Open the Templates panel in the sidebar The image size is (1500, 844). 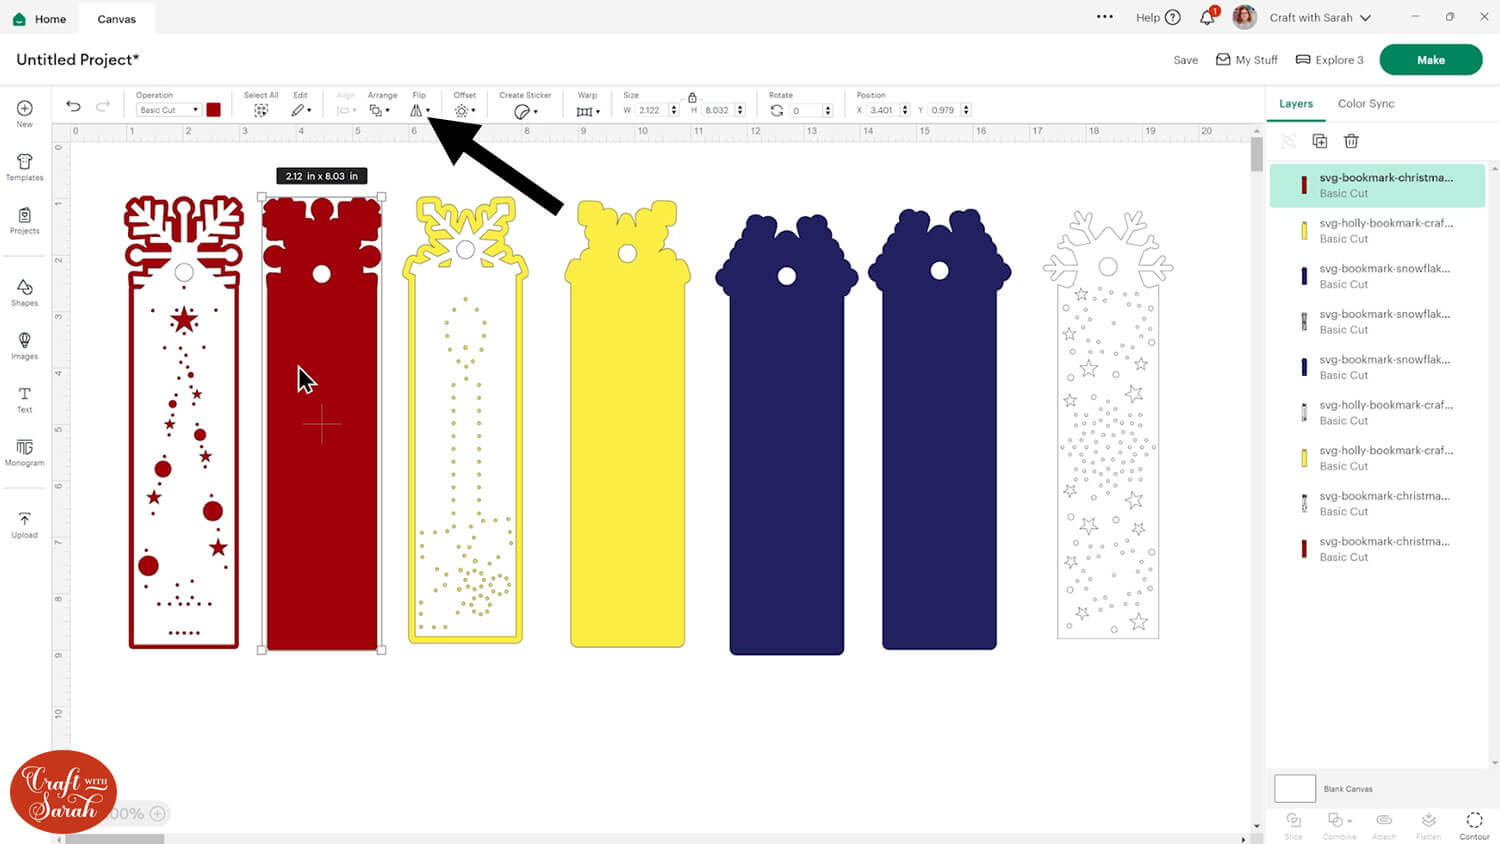pos(25,166)
